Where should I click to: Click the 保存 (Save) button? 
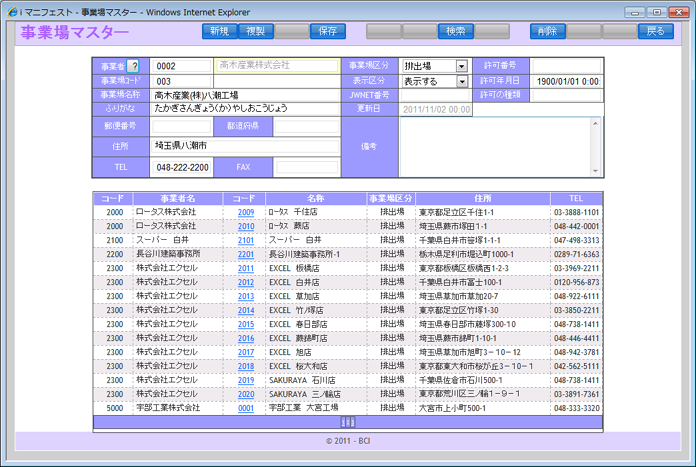pyautogui.click(x=328, y=31)
